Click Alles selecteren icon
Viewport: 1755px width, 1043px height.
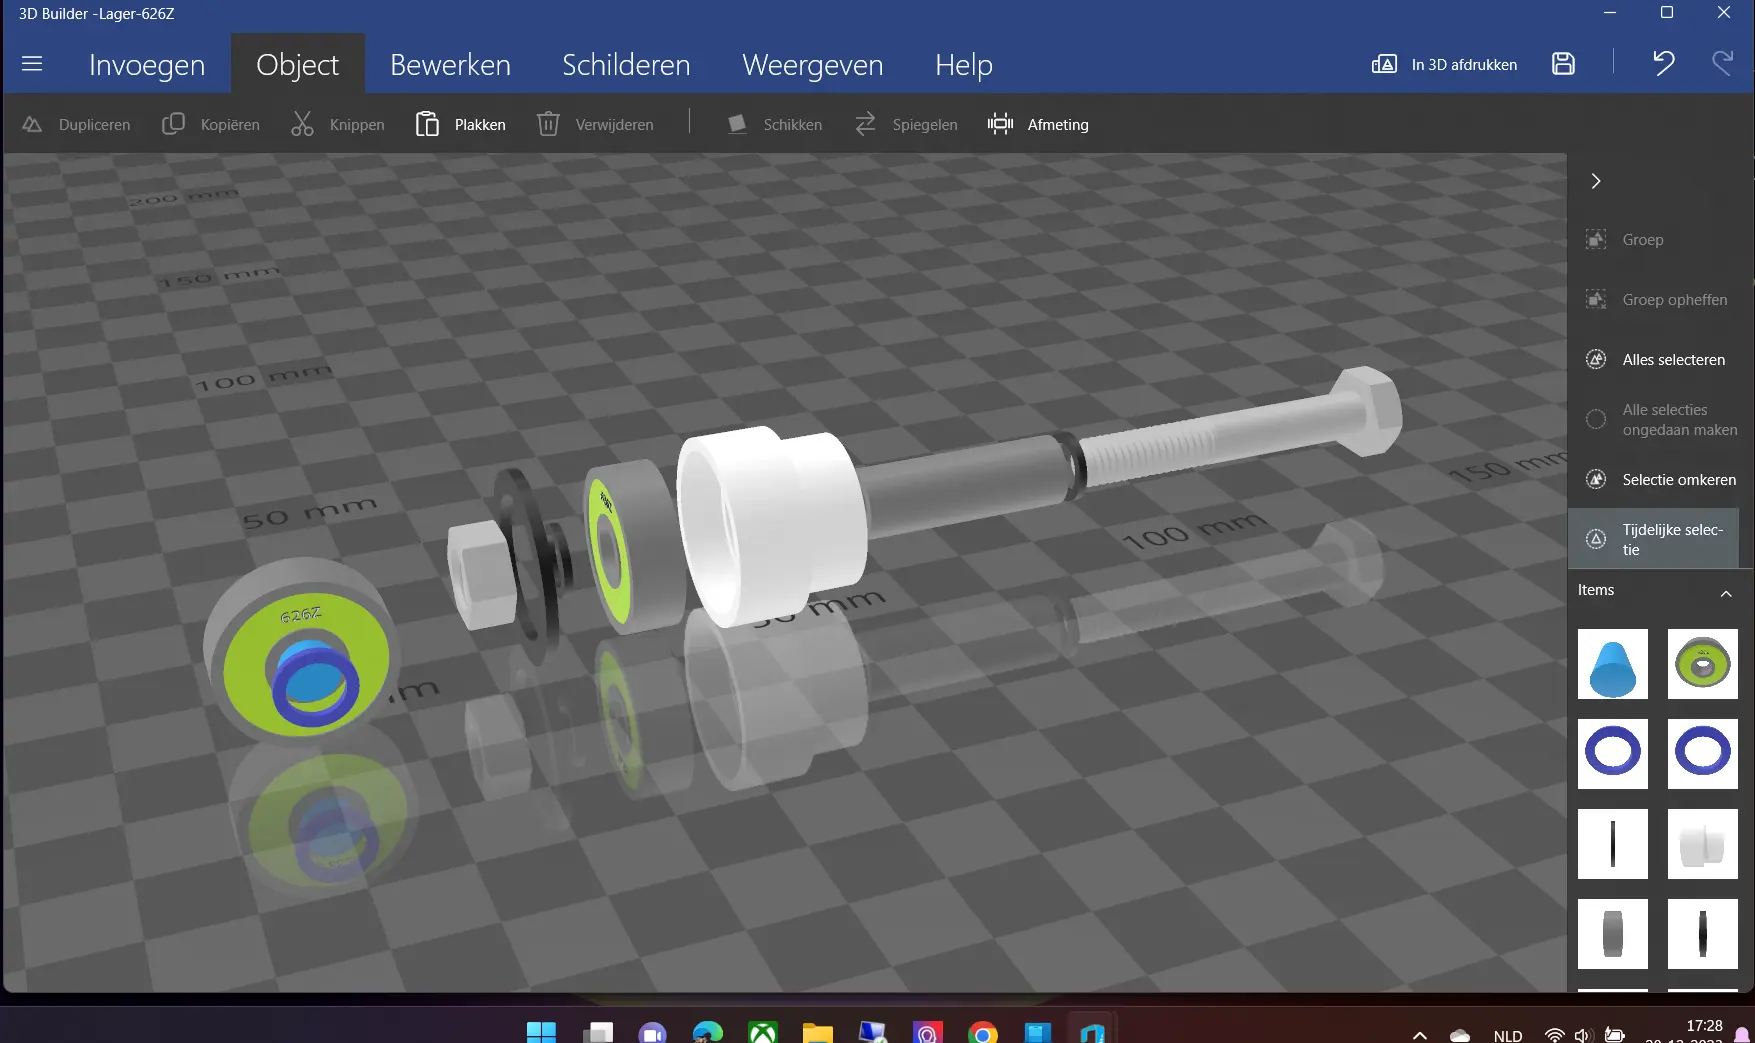click(x=1596, y=360)
